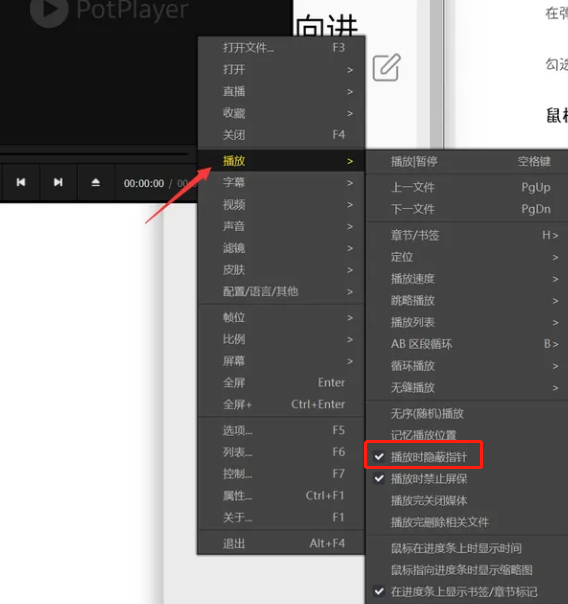
Task: Expand the 播放速度 submenu
Action: pos(467,279)
